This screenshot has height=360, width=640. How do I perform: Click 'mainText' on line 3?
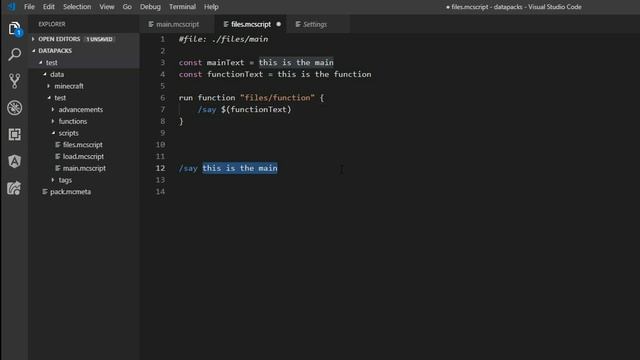(x=225, y=62)
